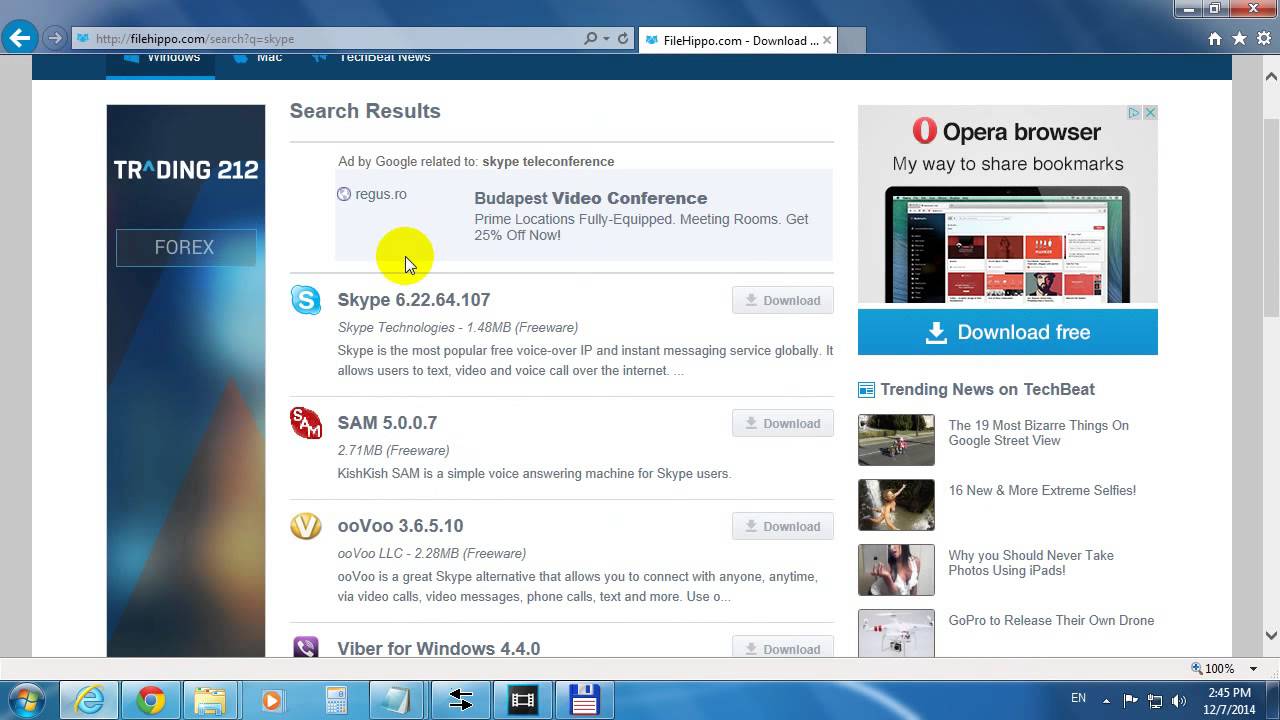Click the Google Street View article thumbnail
This screenshot has width=1280, height=720.
click(896, 440)
